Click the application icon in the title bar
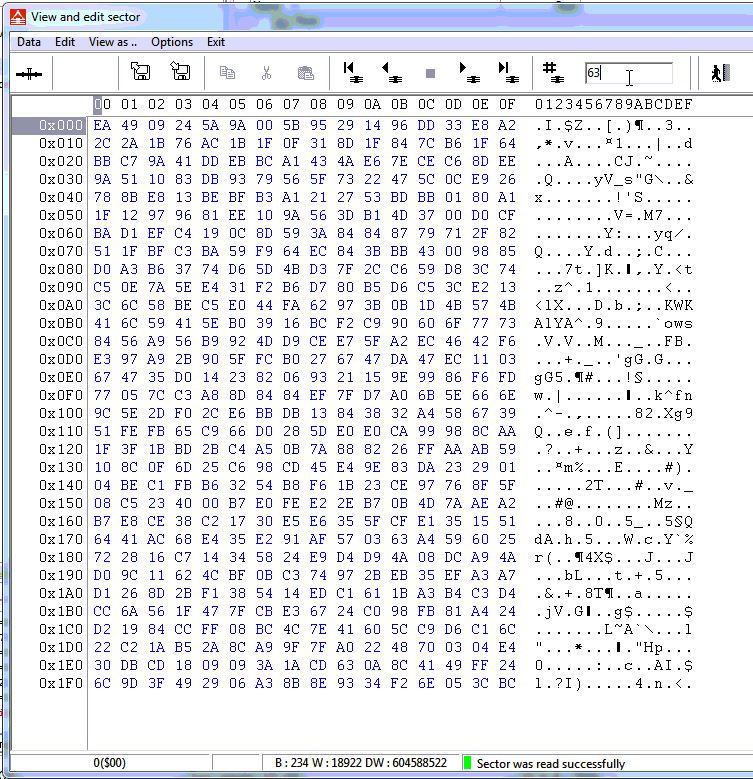 click(18, 17)
